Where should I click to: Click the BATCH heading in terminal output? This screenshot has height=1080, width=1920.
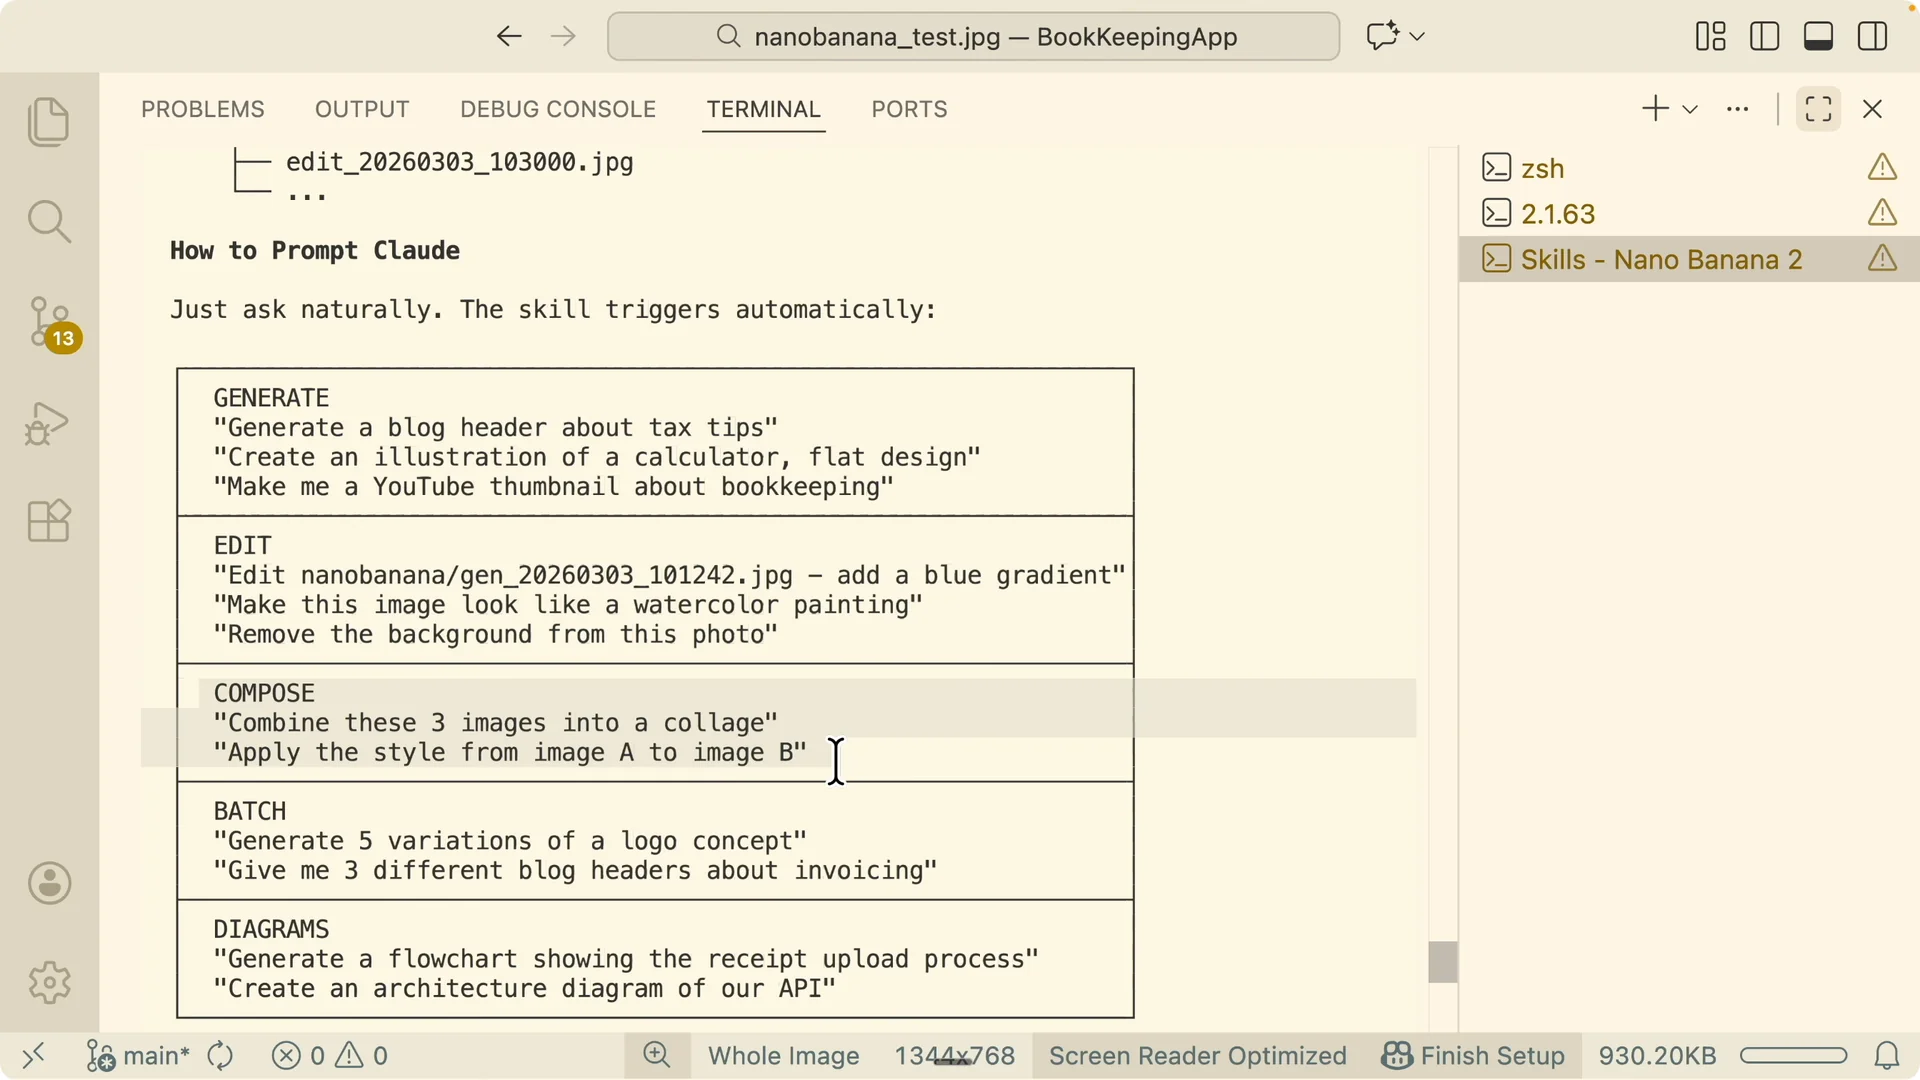[x=250, y=811]
